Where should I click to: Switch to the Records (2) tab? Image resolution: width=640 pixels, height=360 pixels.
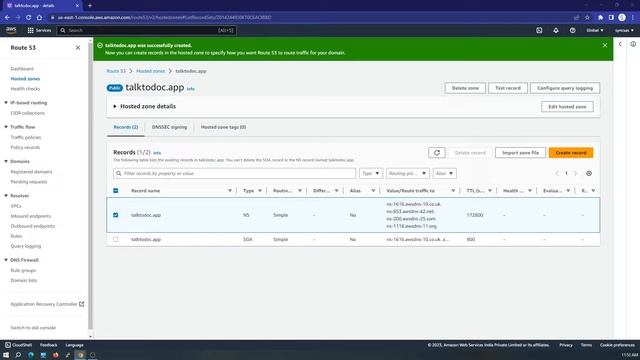pyautogui.click(x=126, y=127)
